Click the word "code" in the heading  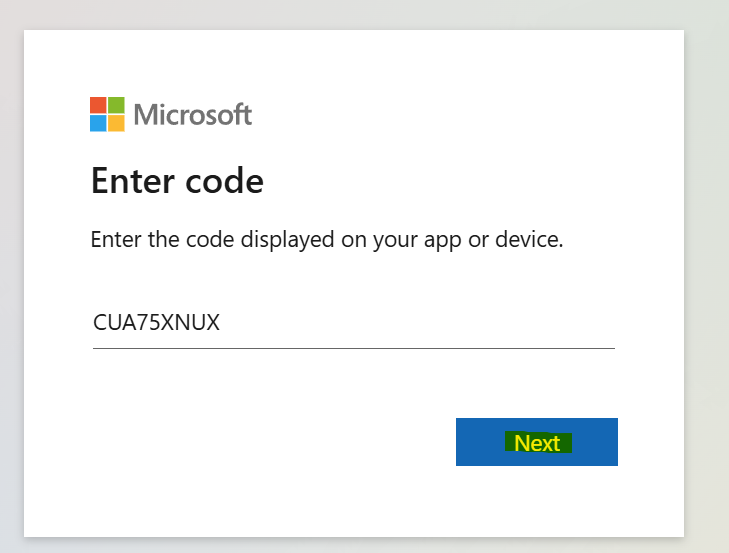click(x=225, y=181)
